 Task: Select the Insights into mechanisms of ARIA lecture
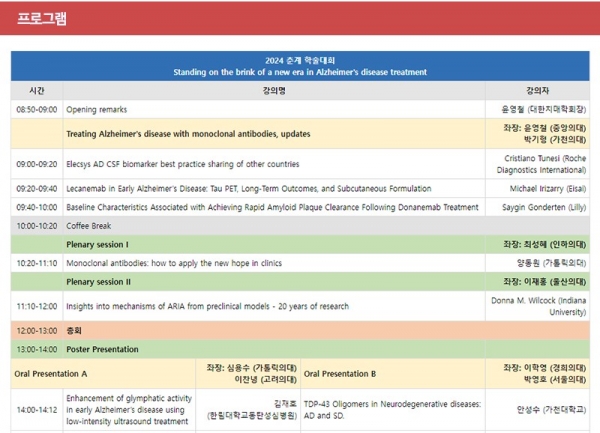(x=207, y=304)
